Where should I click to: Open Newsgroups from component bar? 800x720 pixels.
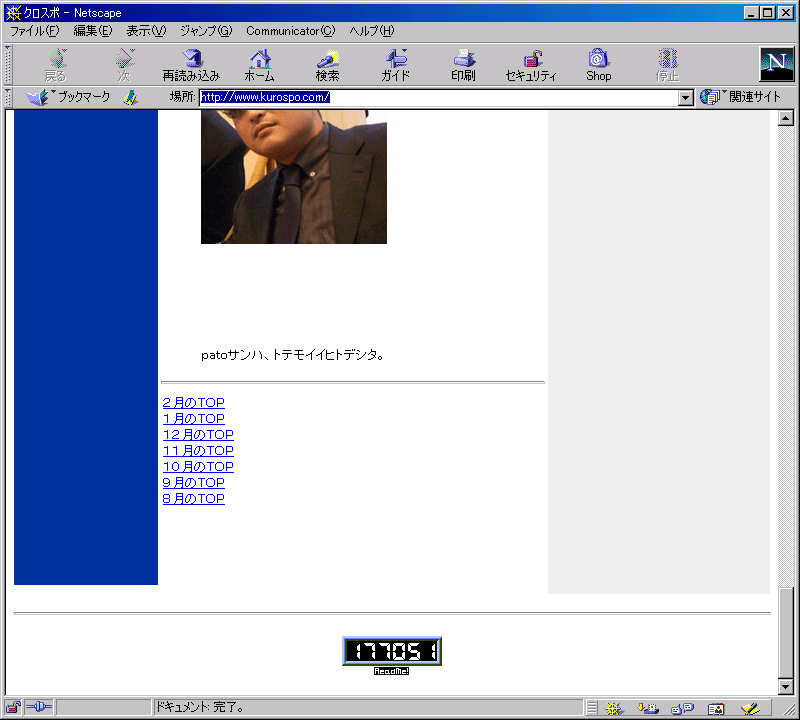[682, 708]
